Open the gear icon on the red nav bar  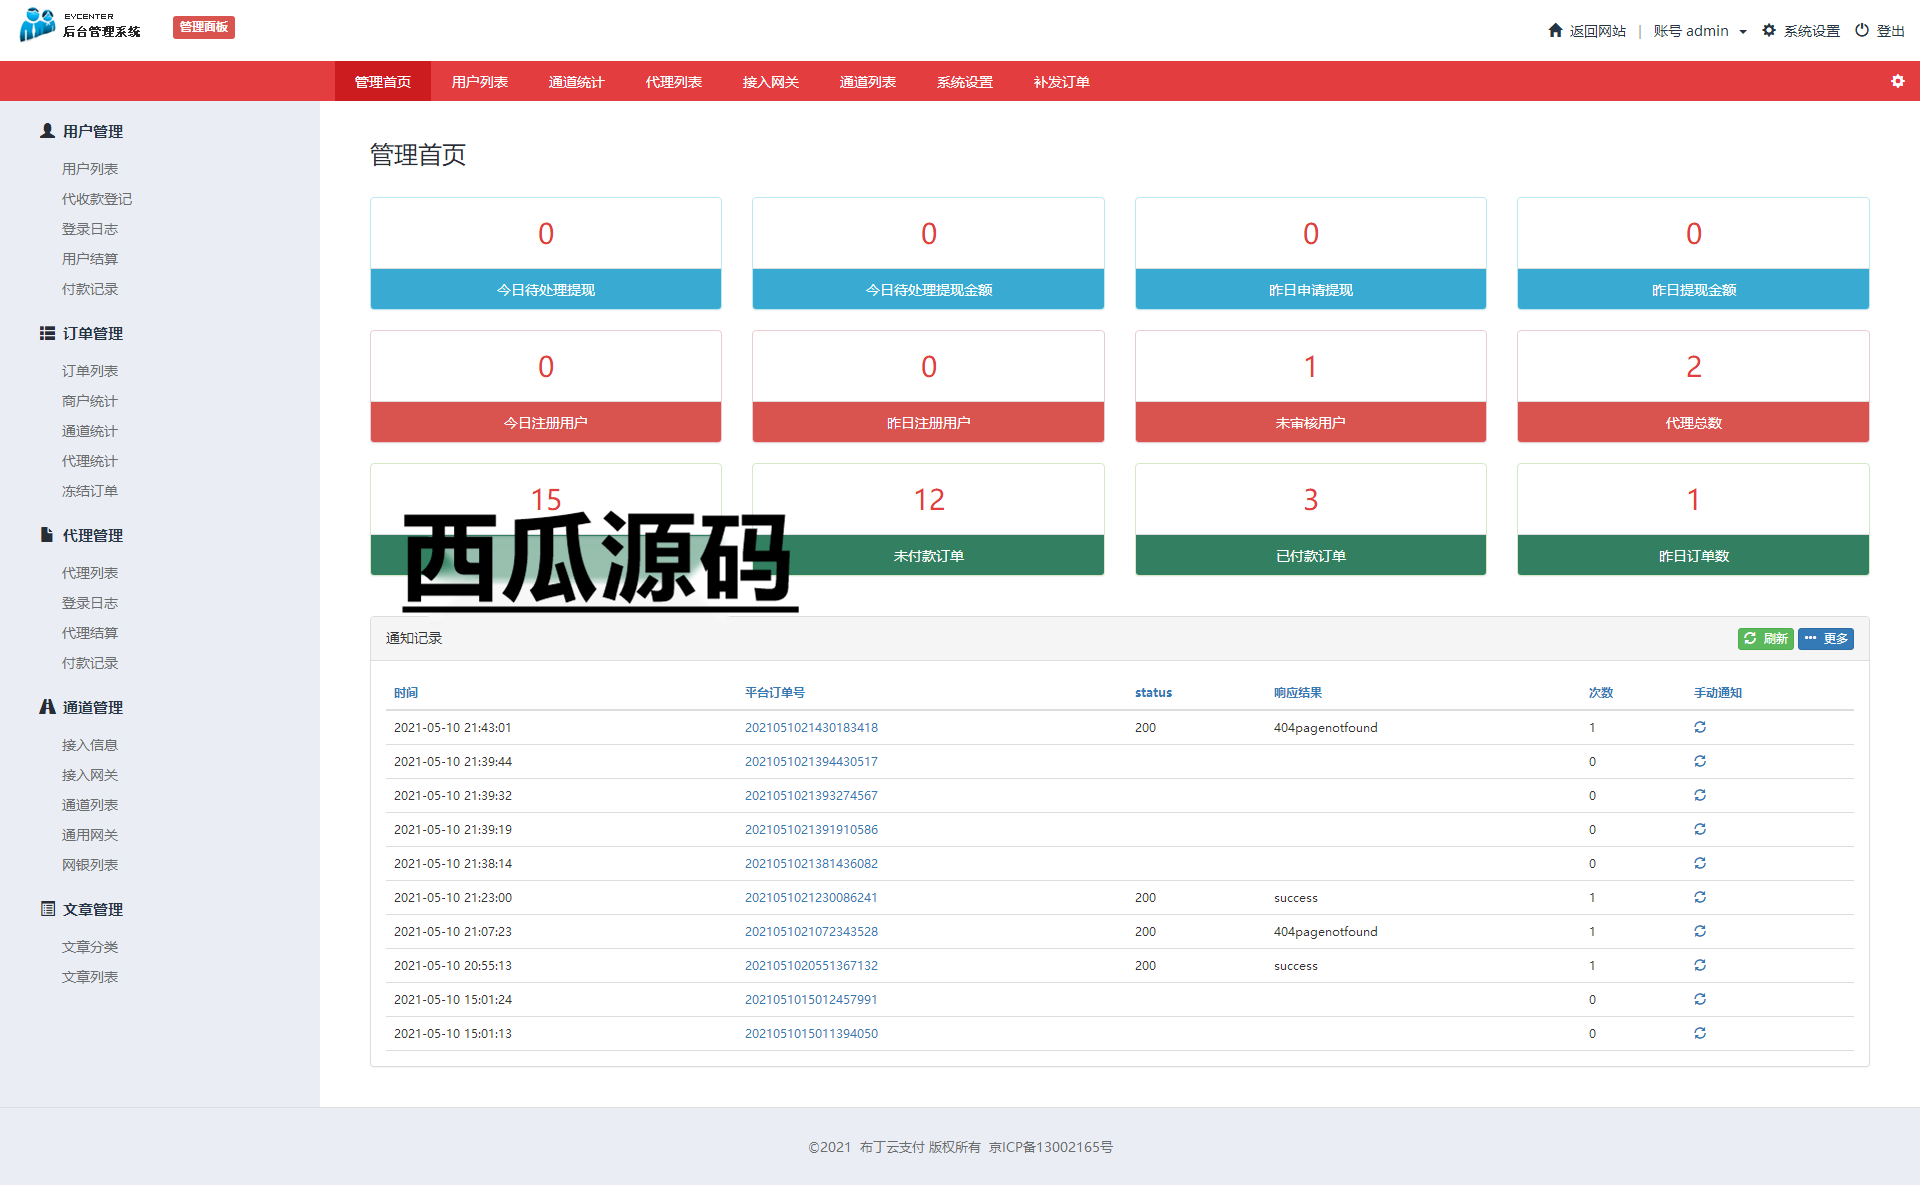pos(1898,81)
